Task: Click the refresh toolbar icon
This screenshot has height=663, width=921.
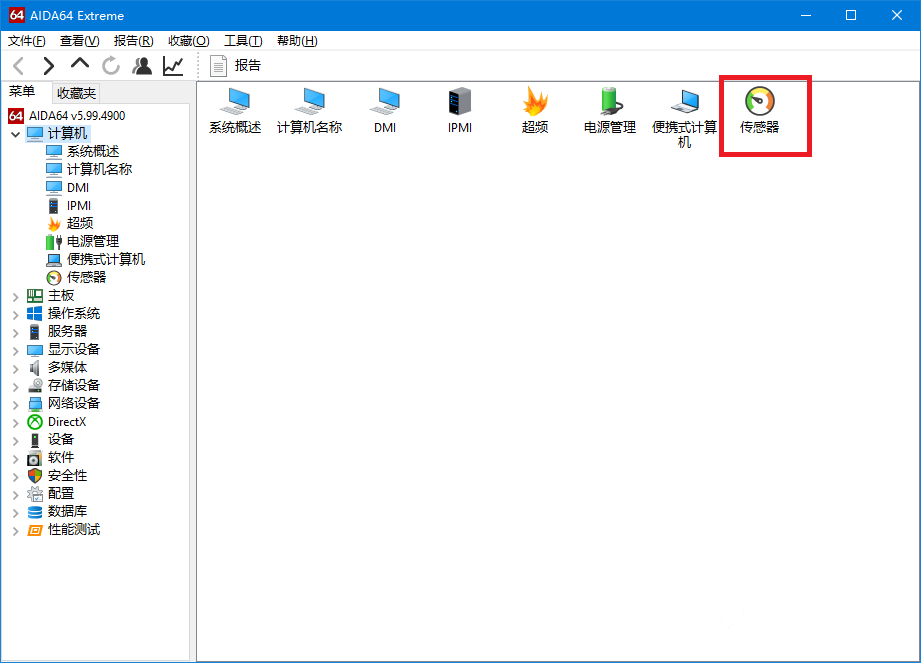Action: pos(110,66)
